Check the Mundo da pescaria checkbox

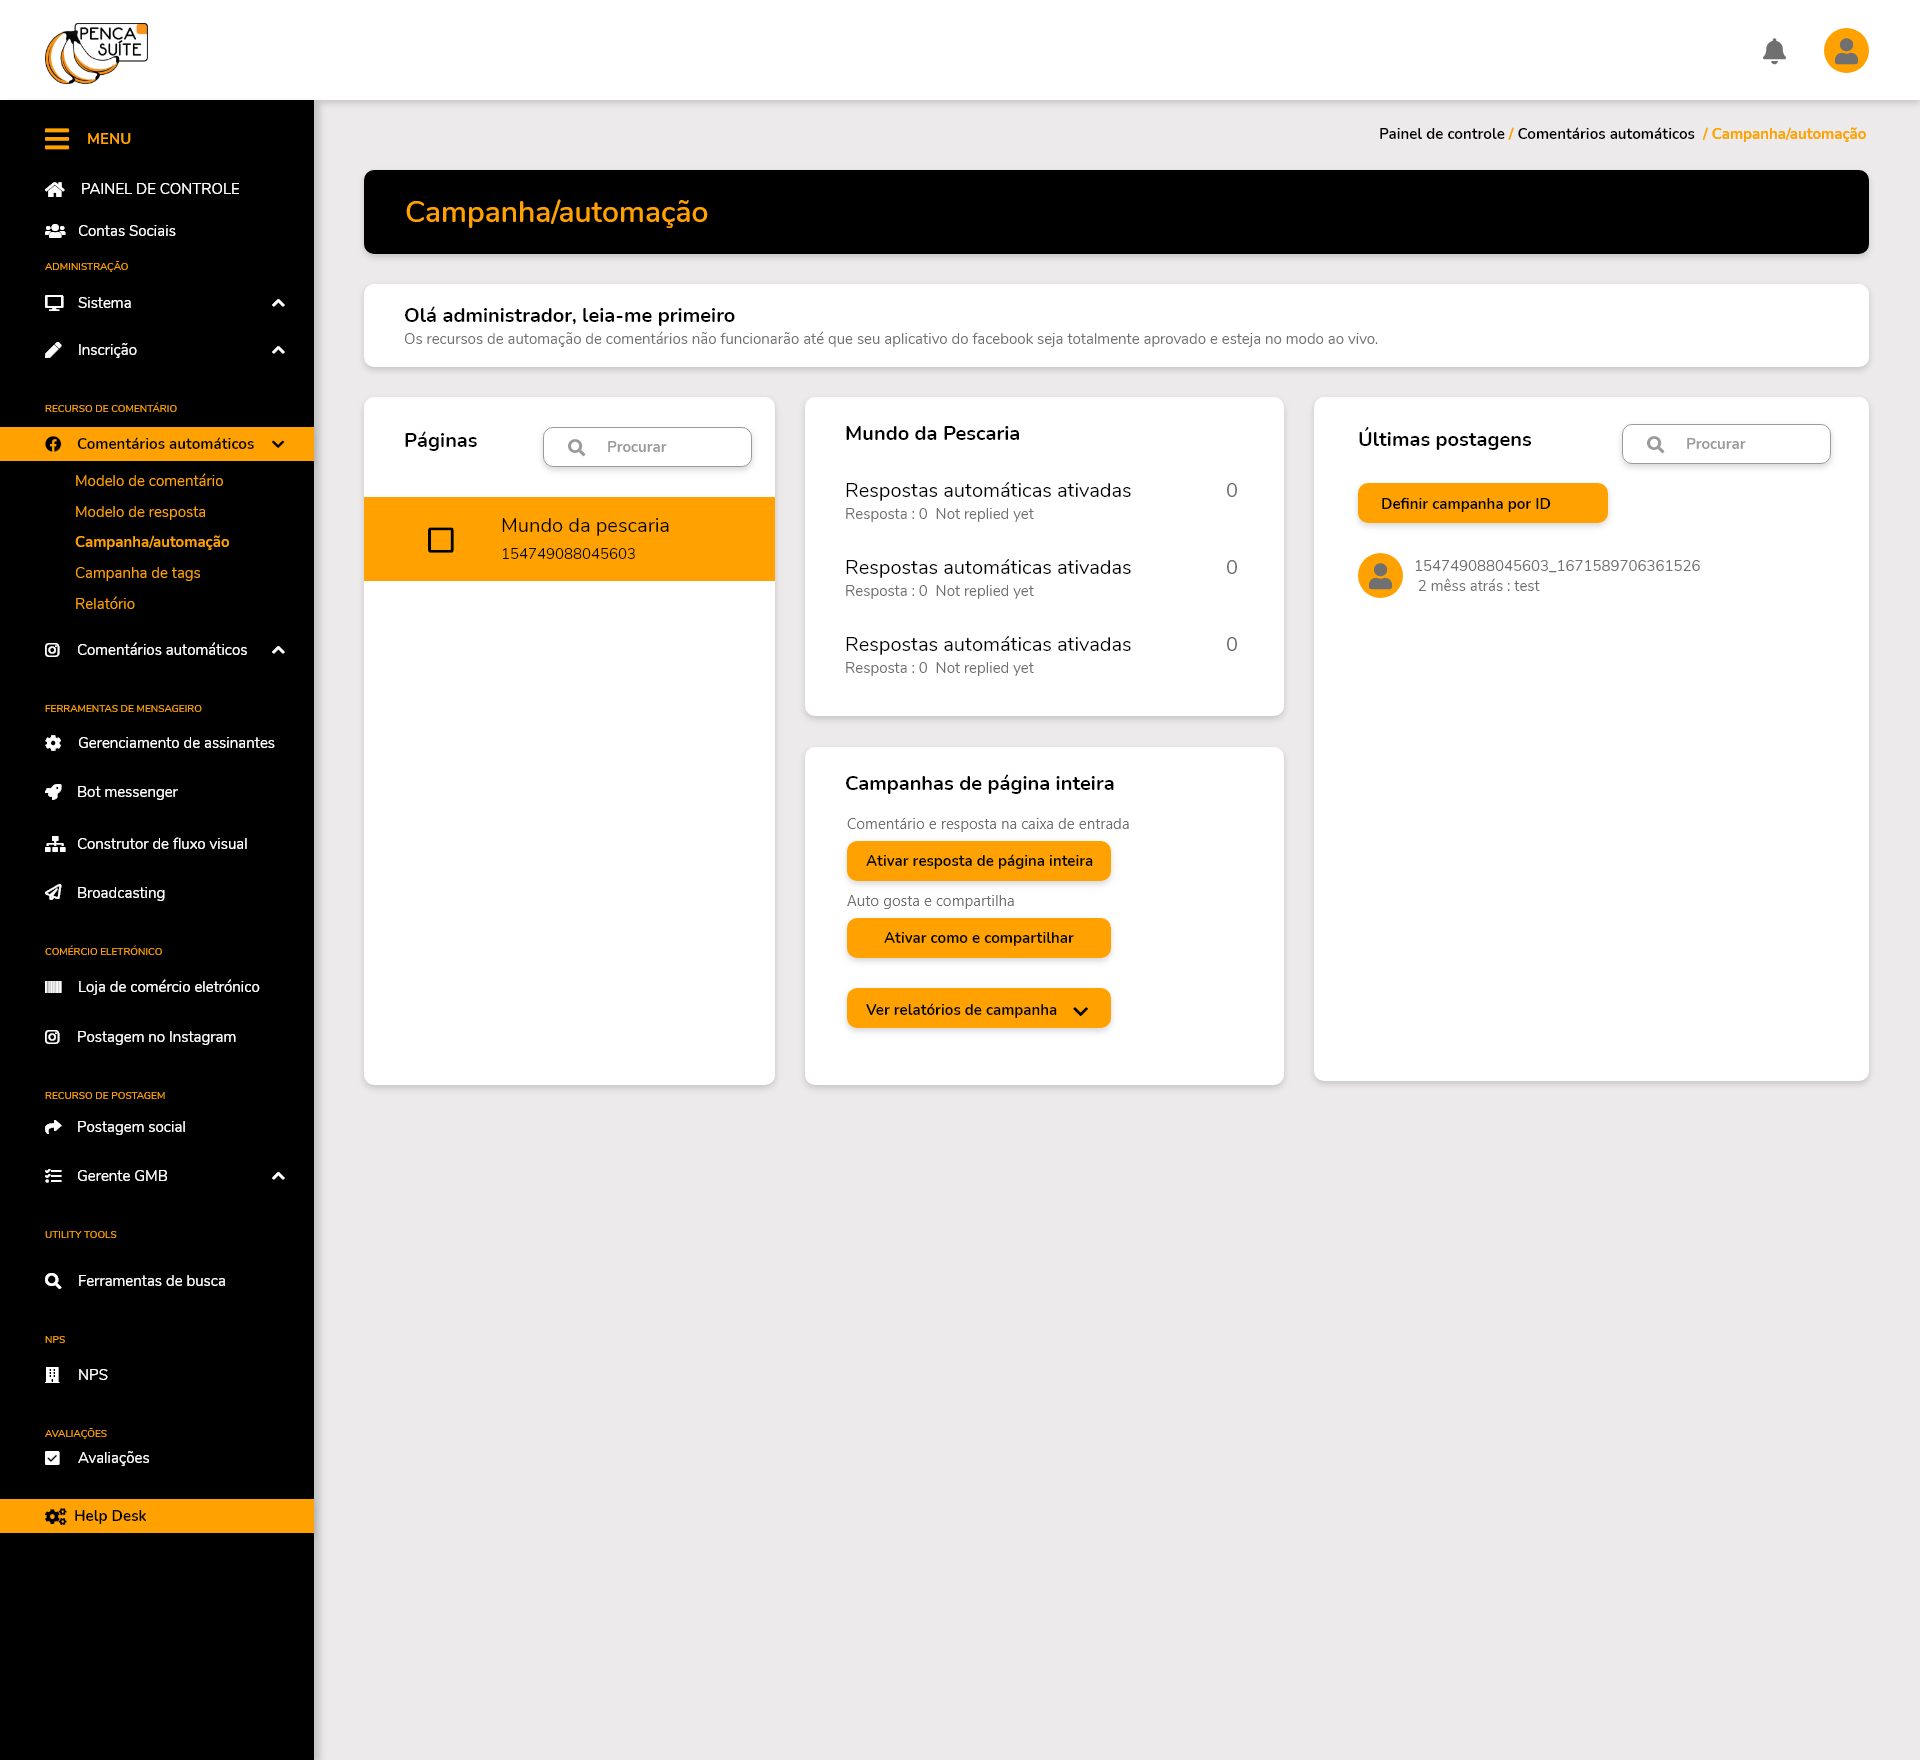pyautogui.click(x=441, y=540)
